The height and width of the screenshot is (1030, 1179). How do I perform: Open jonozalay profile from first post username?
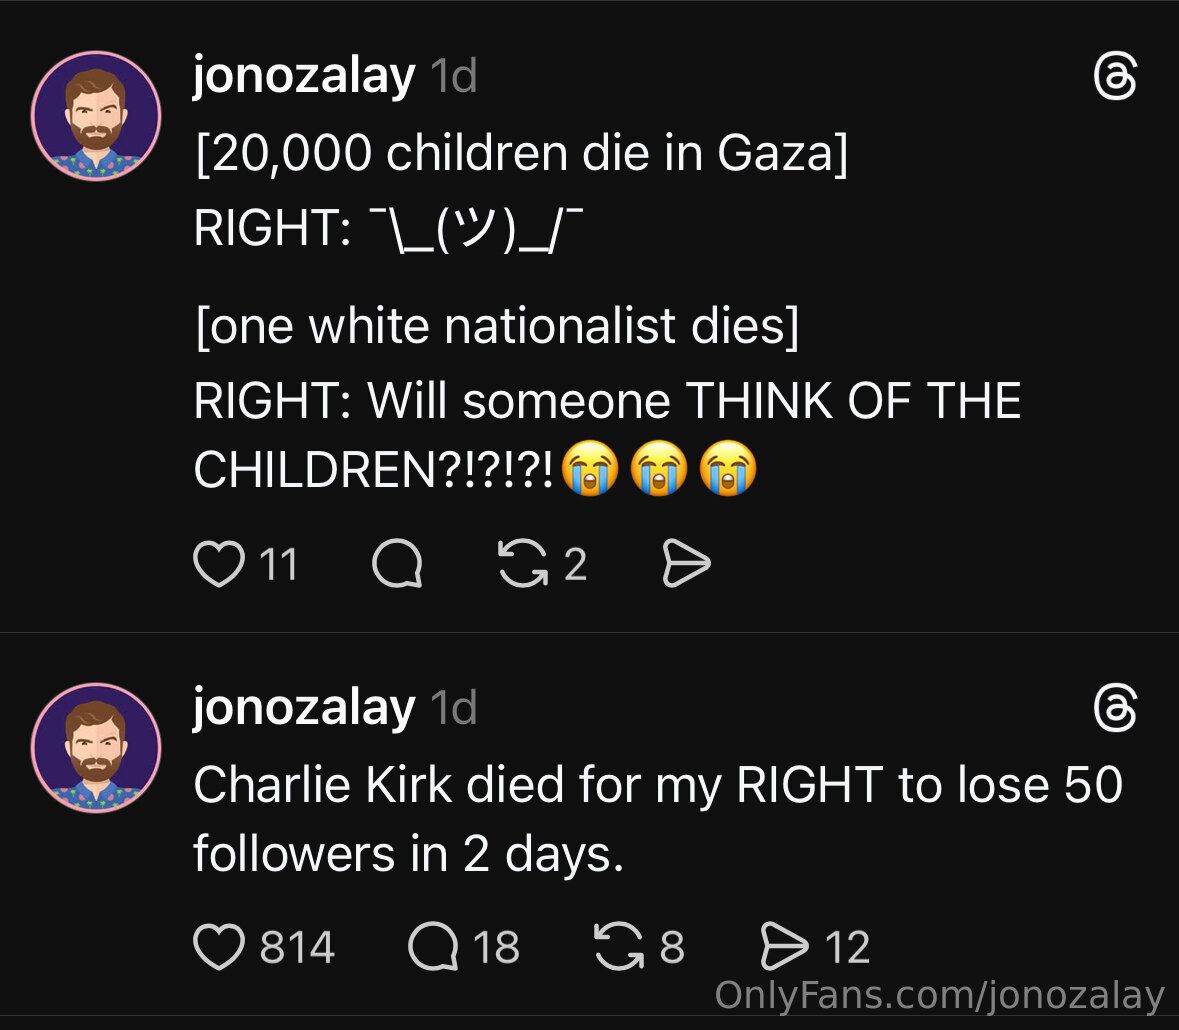[304, 76]
